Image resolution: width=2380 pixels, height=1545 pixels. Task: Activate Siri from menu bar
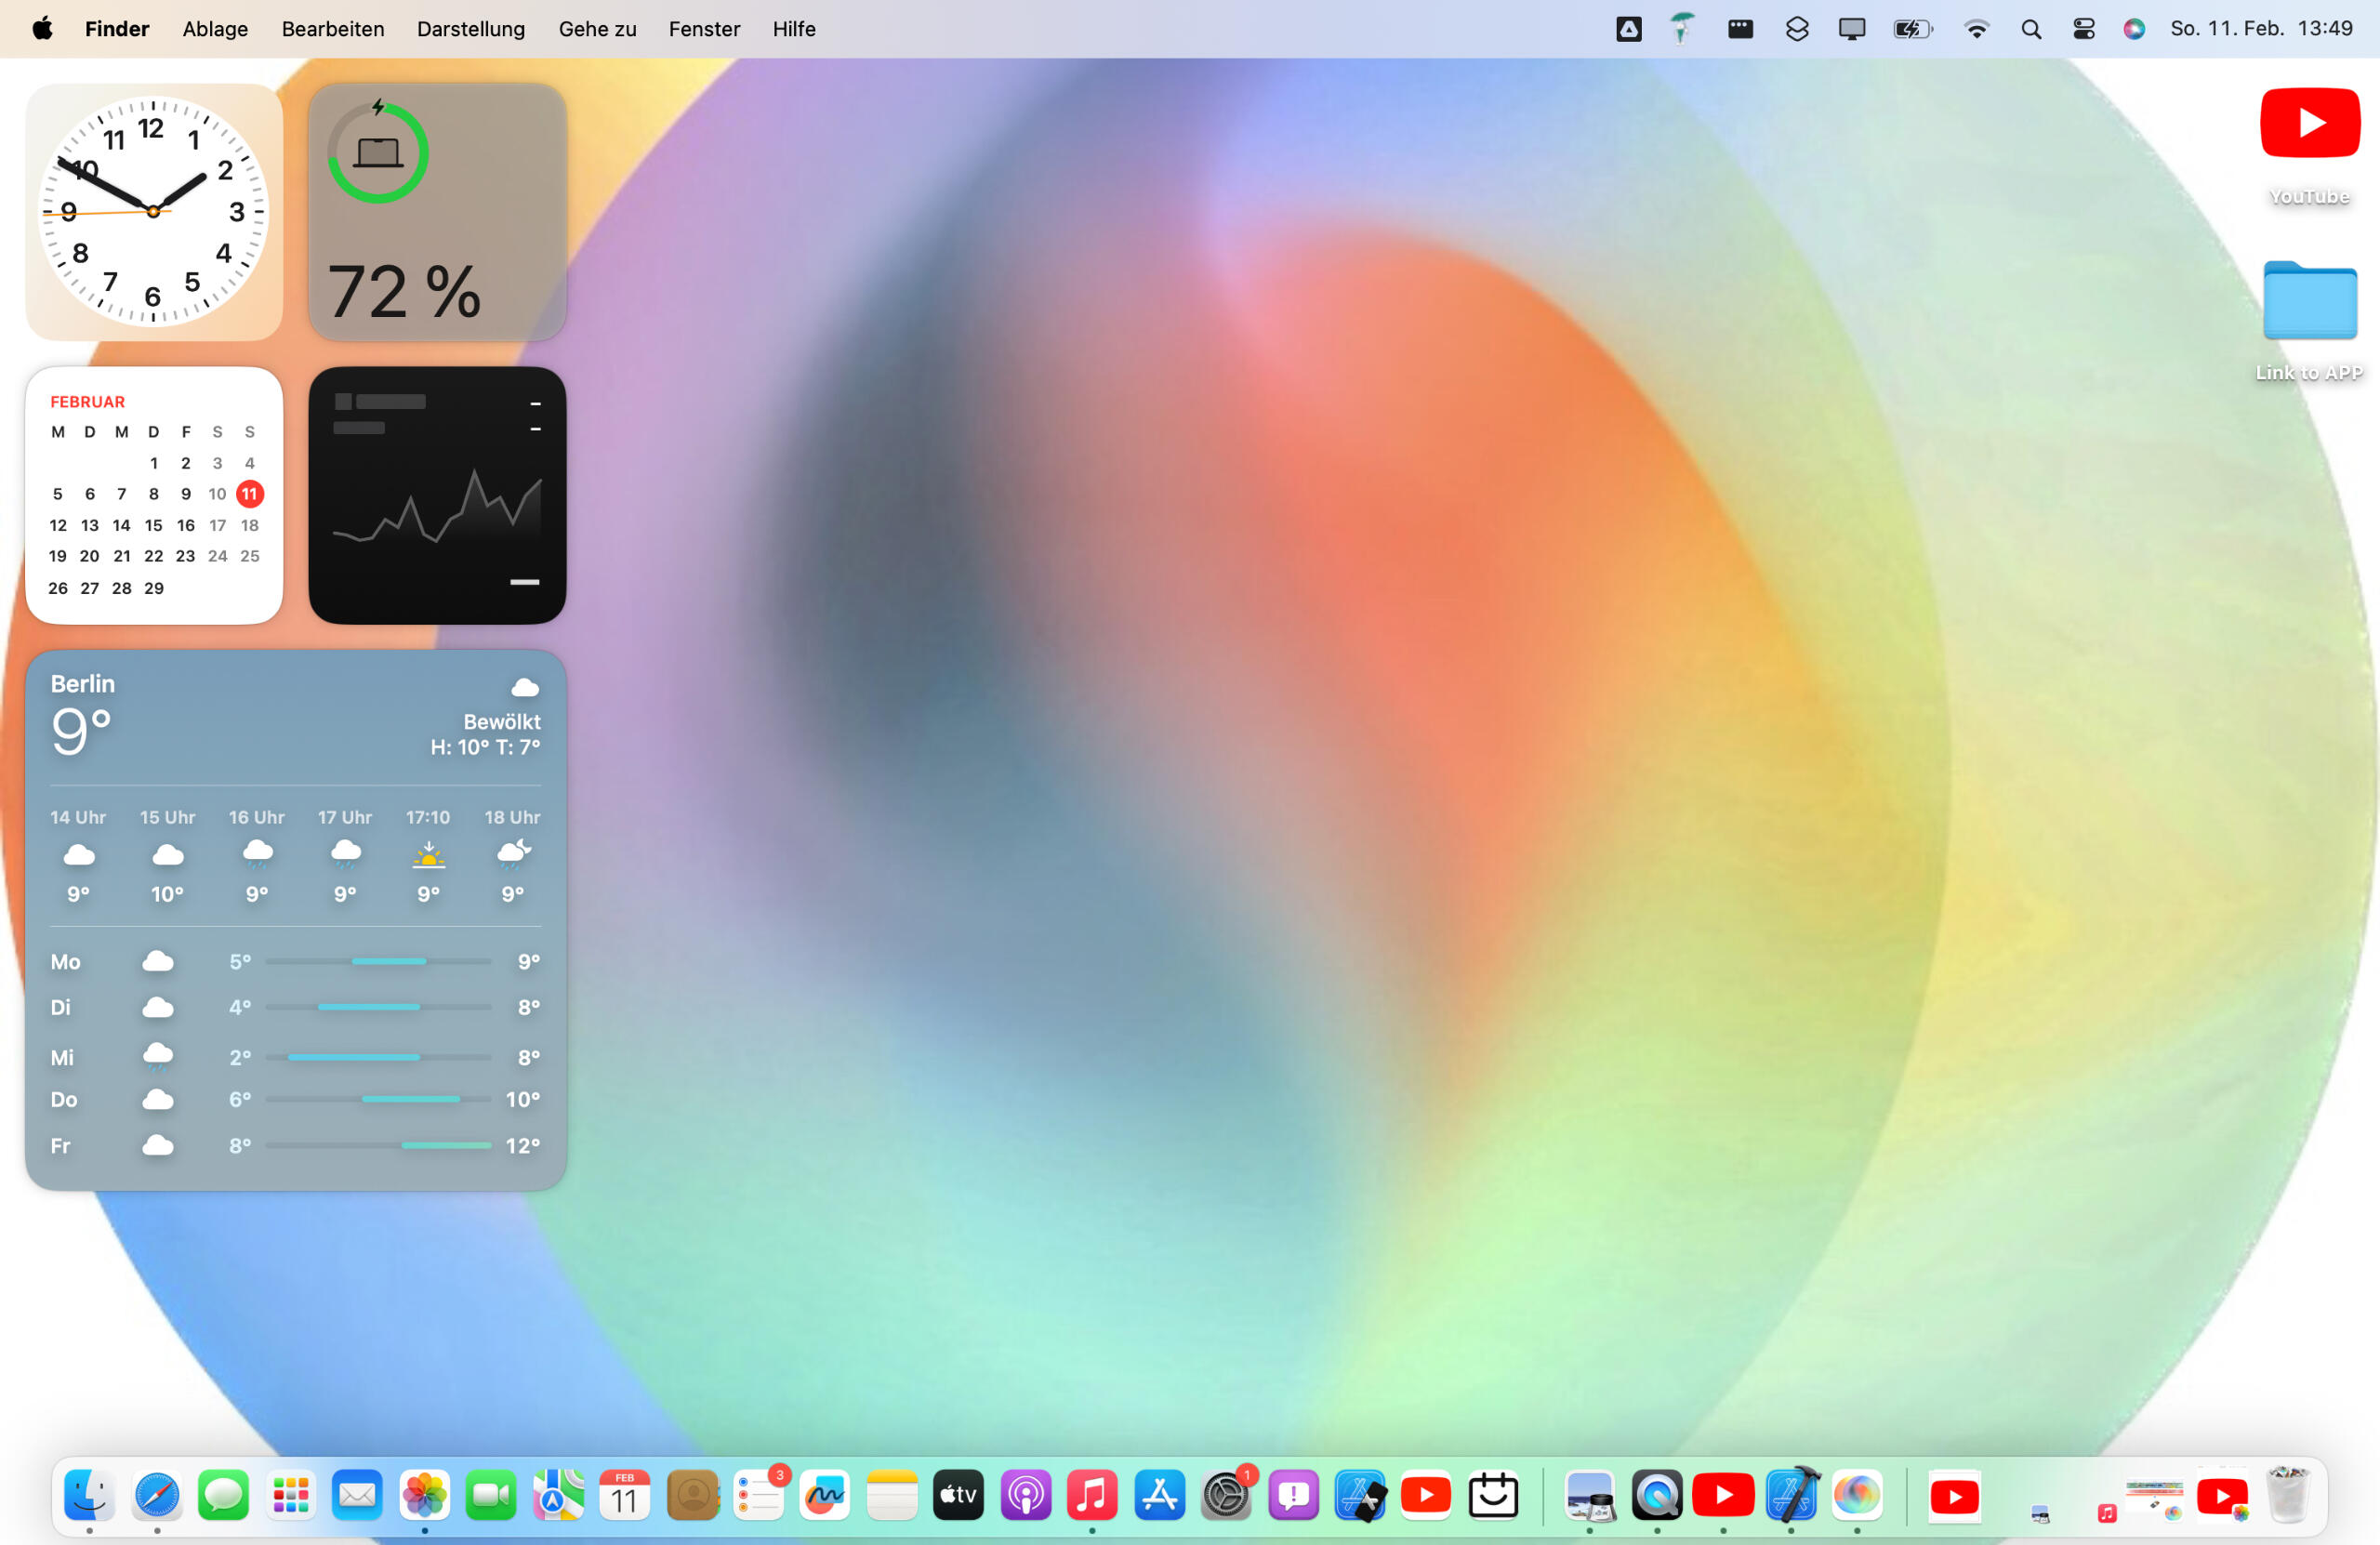click(x=2133, y=29)
